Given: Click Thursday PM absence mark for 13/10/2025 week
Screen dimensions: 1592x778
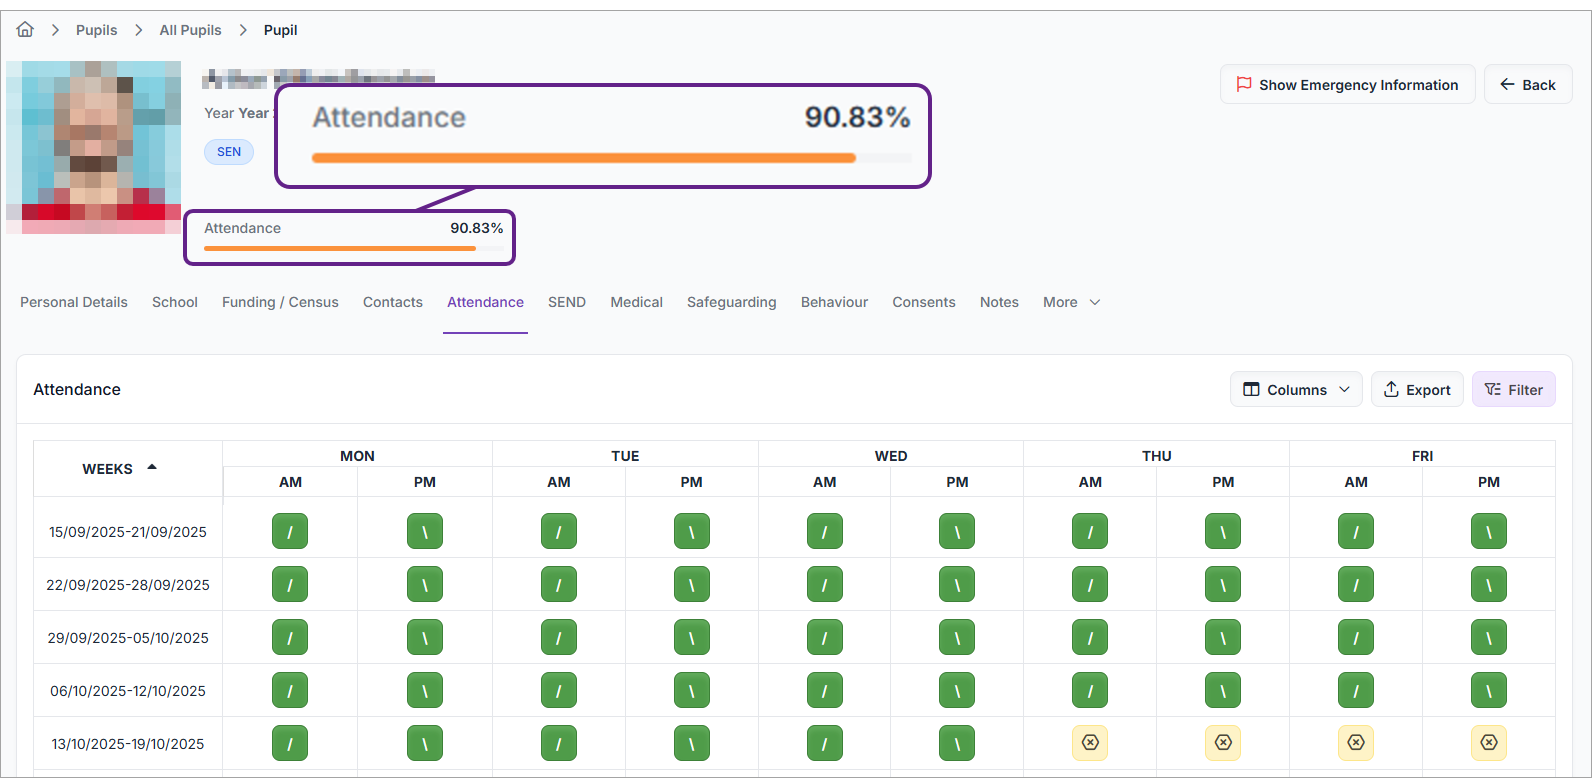Looking at the screenshot, I should (x=1222, y=743).
